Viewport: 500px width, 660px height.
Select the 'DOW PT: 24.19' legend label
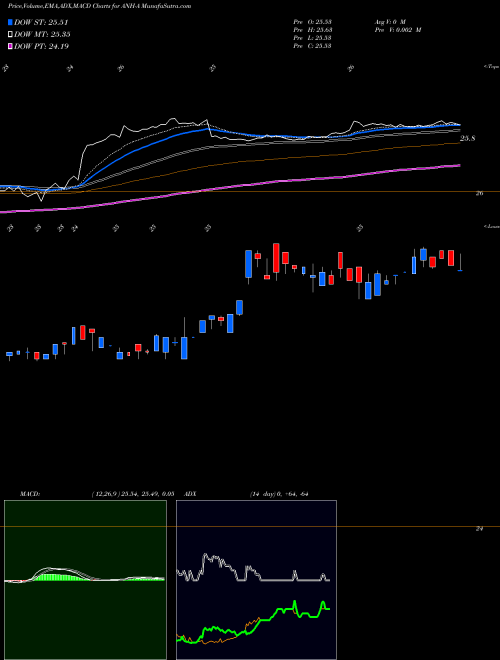pyautogui.click(x=41, y=46)
